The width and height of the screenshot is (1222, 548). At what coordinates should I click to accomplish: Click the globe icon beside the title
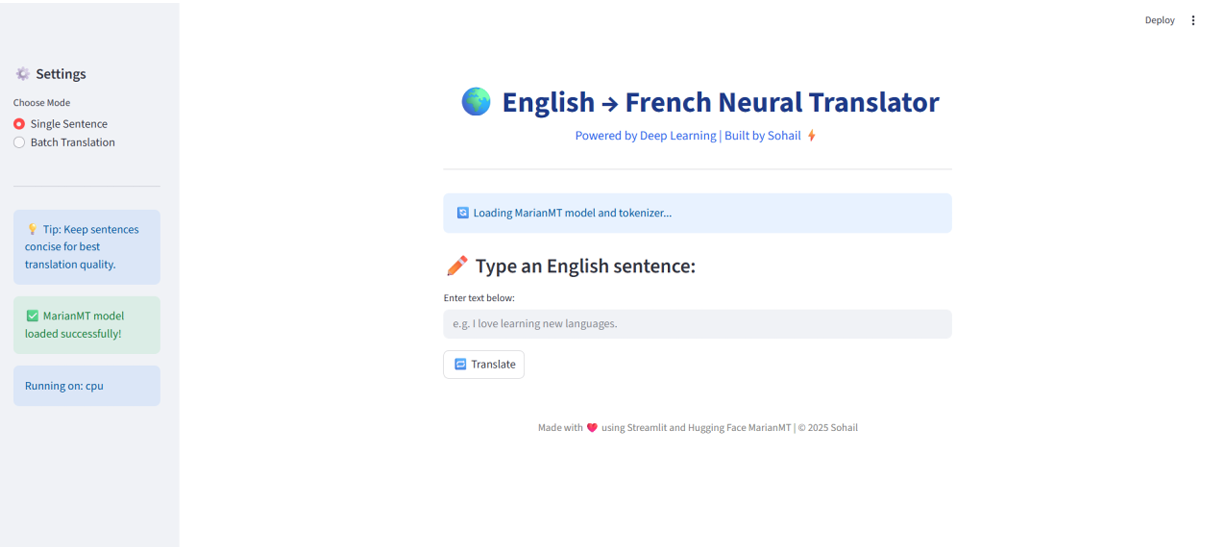[x=476, y=101]
